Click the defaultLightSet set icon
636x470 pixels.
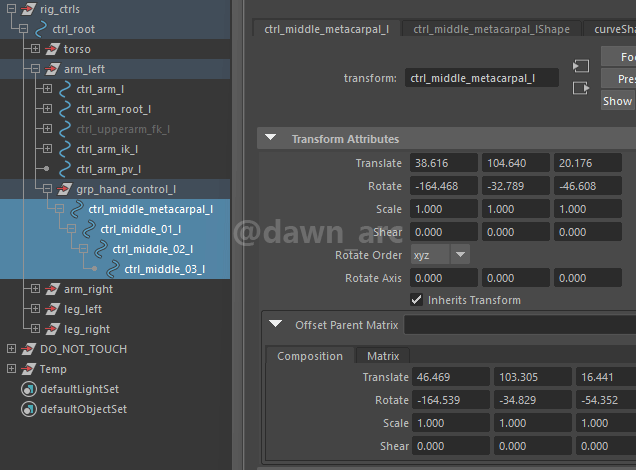click(x=29, y=389)
